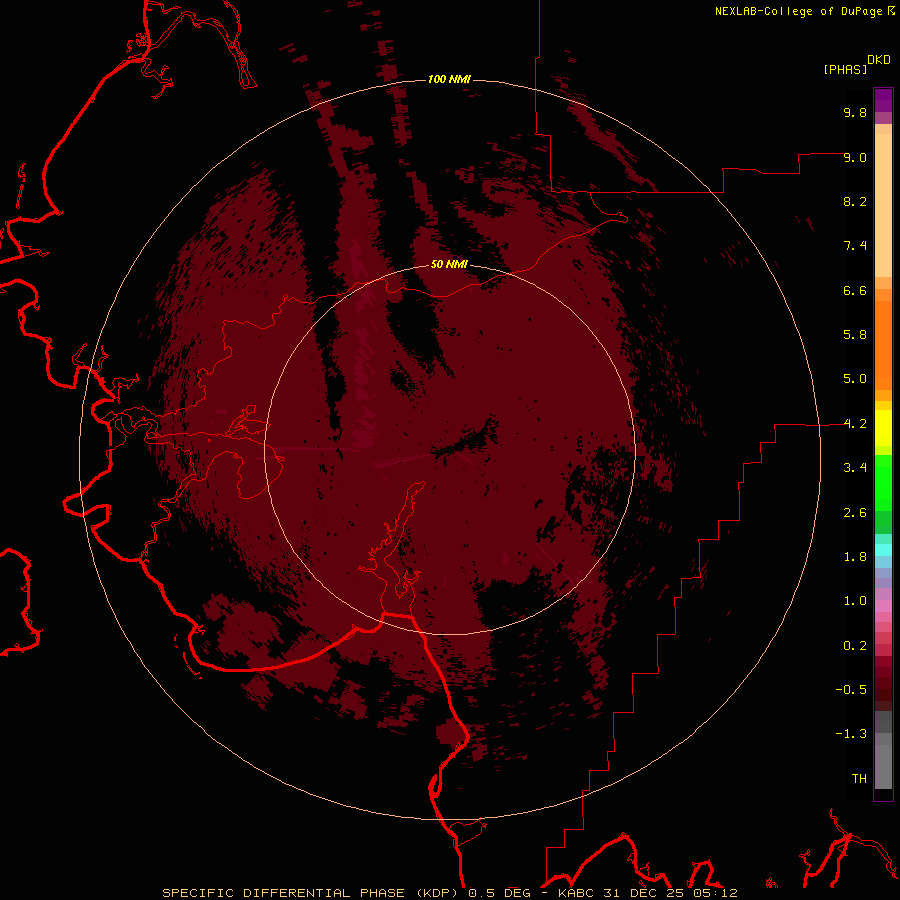Click the -0.5 value on color scale
Image resolution: width=900 pixels, height=900 pixels.
coord(851,690)
